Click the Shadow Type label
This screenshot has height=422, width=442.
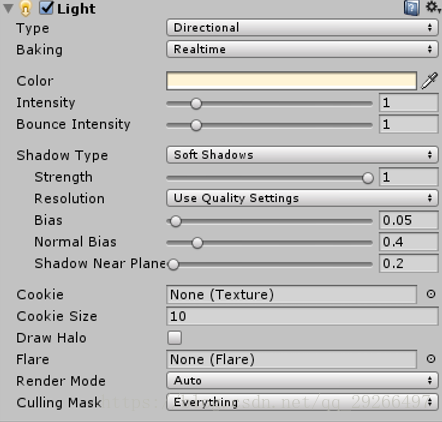click(62, 156)
